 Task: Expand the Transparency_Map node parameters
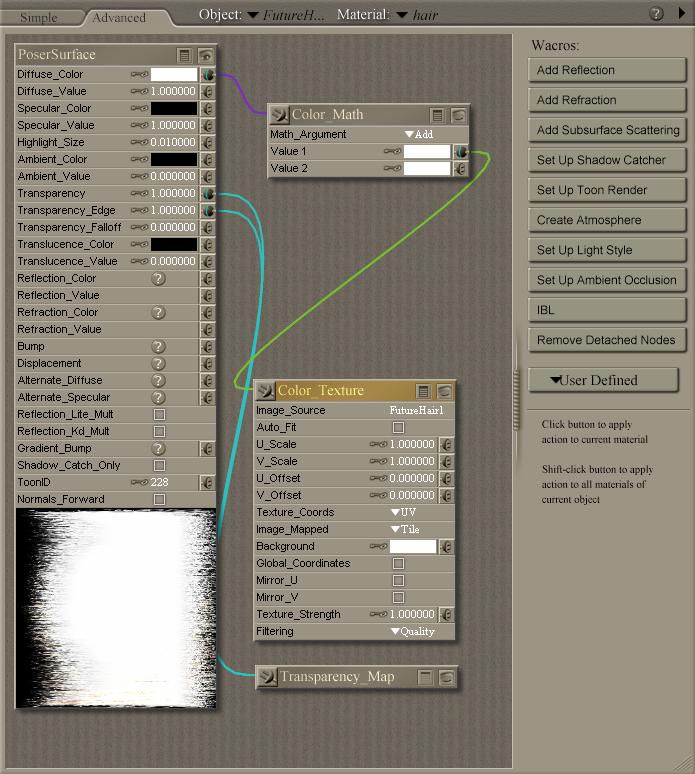click(x=425, y=677)
